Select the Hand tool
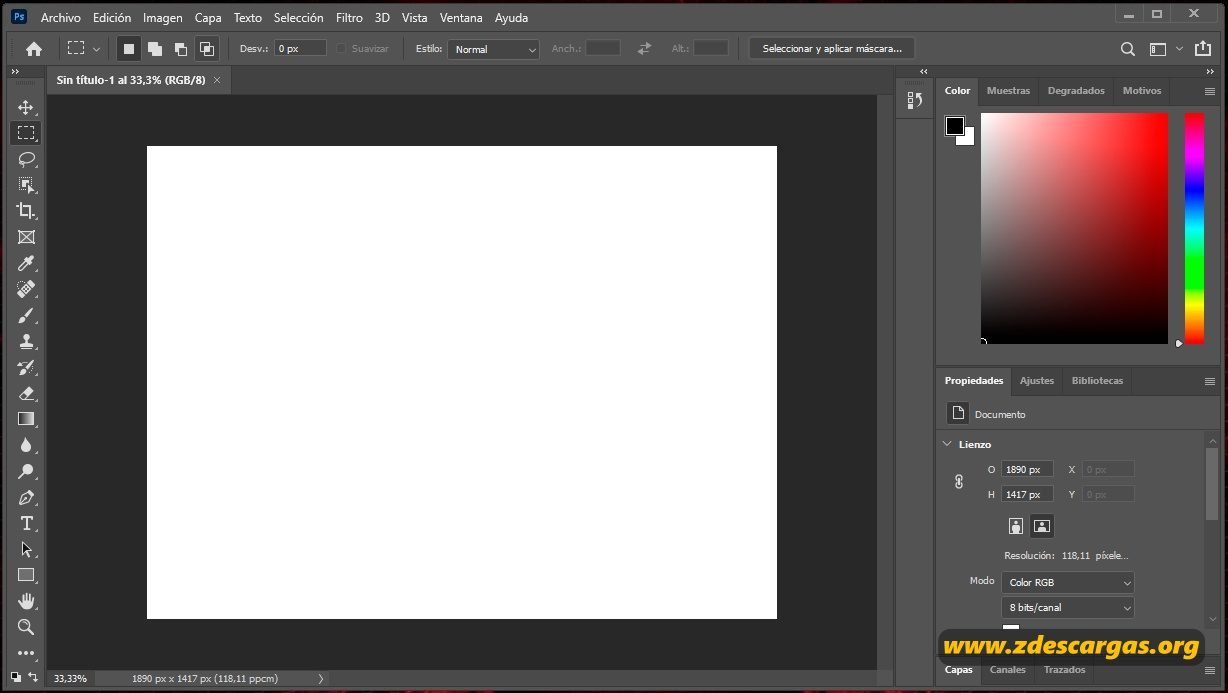This screenshot has height=693, width=1228. tap(26, 601)
